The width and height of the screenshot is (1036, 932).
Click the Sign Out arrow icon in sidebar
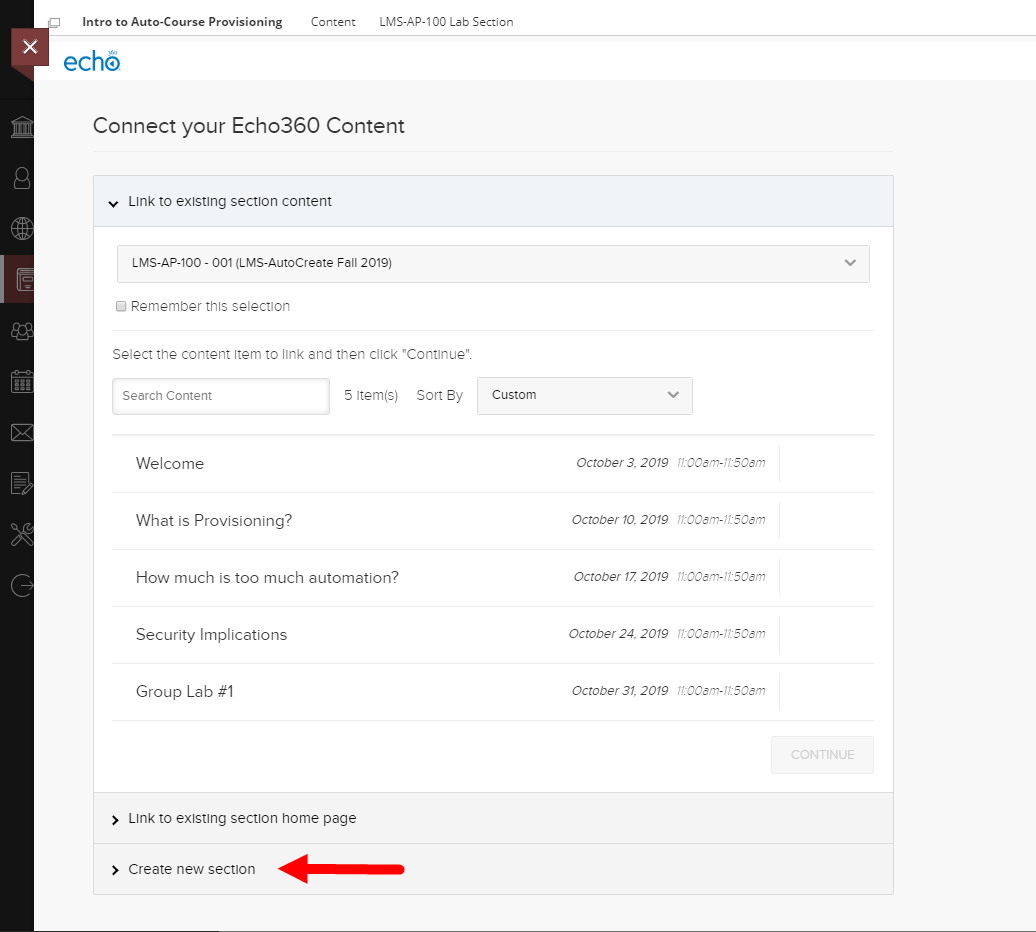[22, 585]
